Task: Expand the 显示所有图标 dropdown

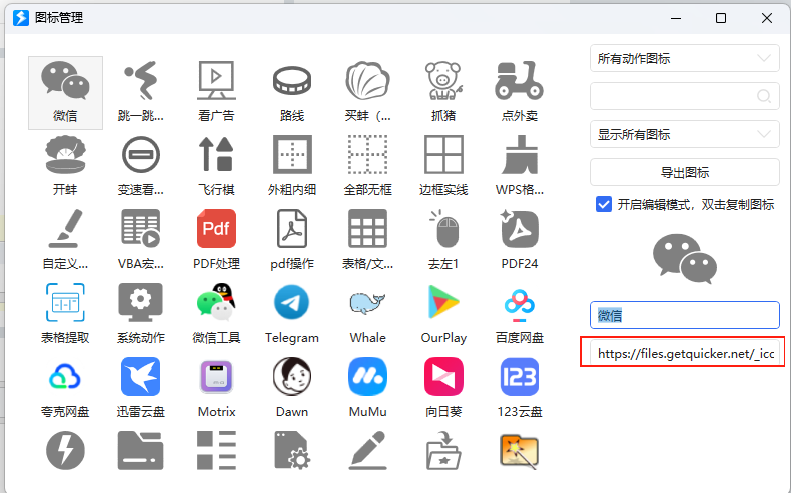Action: [685, 134]
